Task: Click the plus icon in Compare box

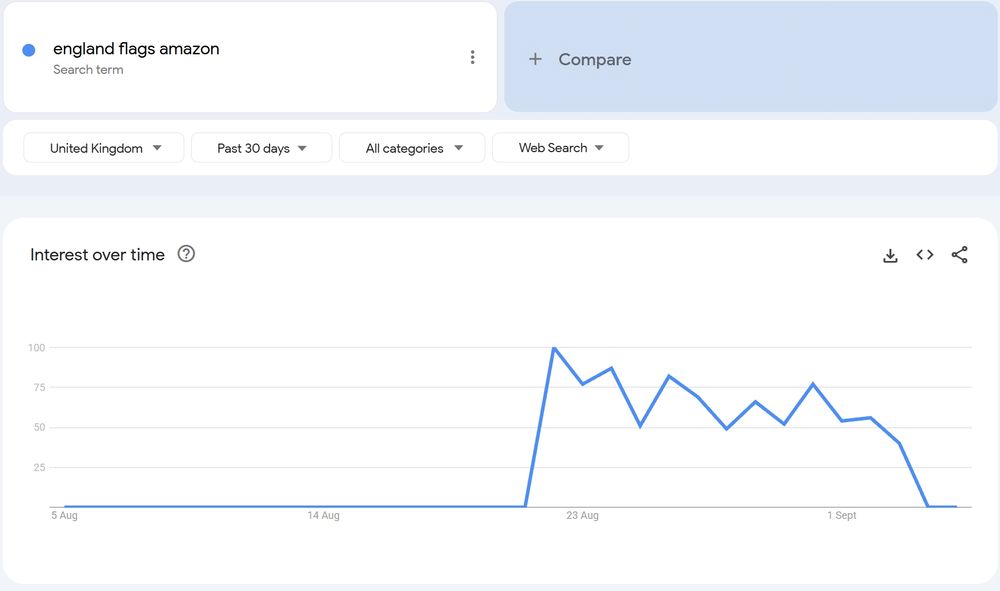Action: click(535, 59)
